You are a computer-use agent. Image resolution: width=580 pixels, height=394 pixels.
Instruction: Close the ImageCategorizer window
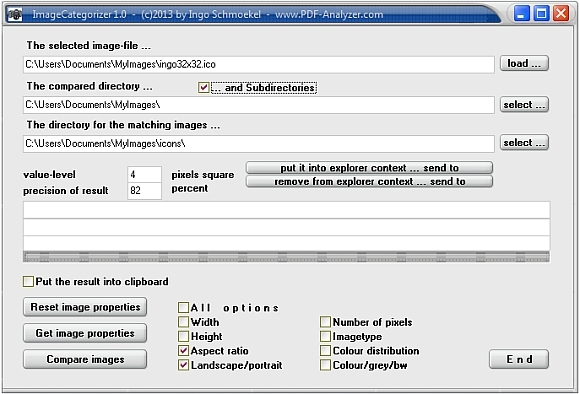click(x=561, y=14)
